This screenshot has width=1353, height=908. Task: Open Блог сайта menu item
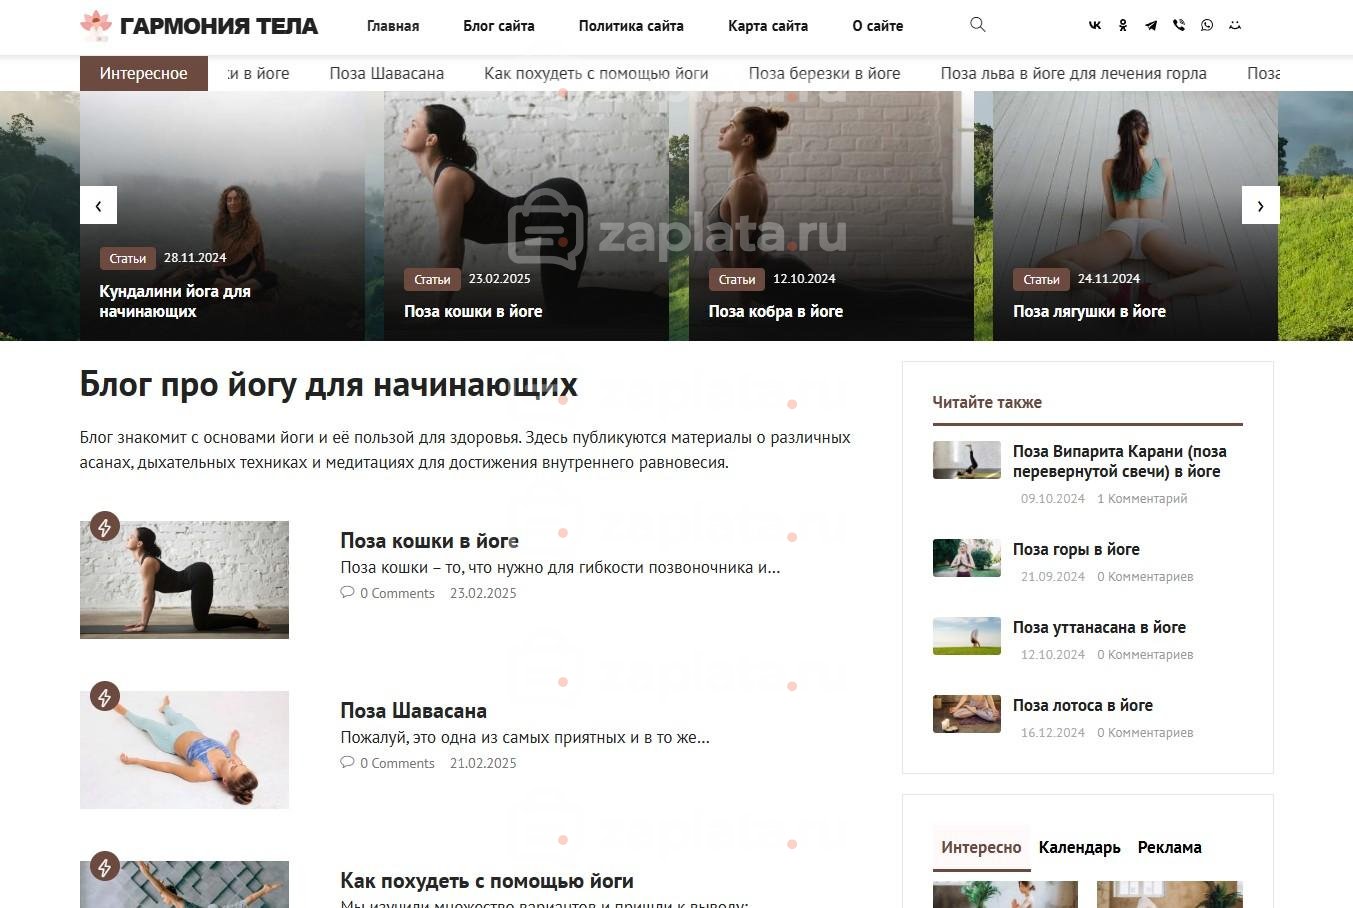click(499, 26)
